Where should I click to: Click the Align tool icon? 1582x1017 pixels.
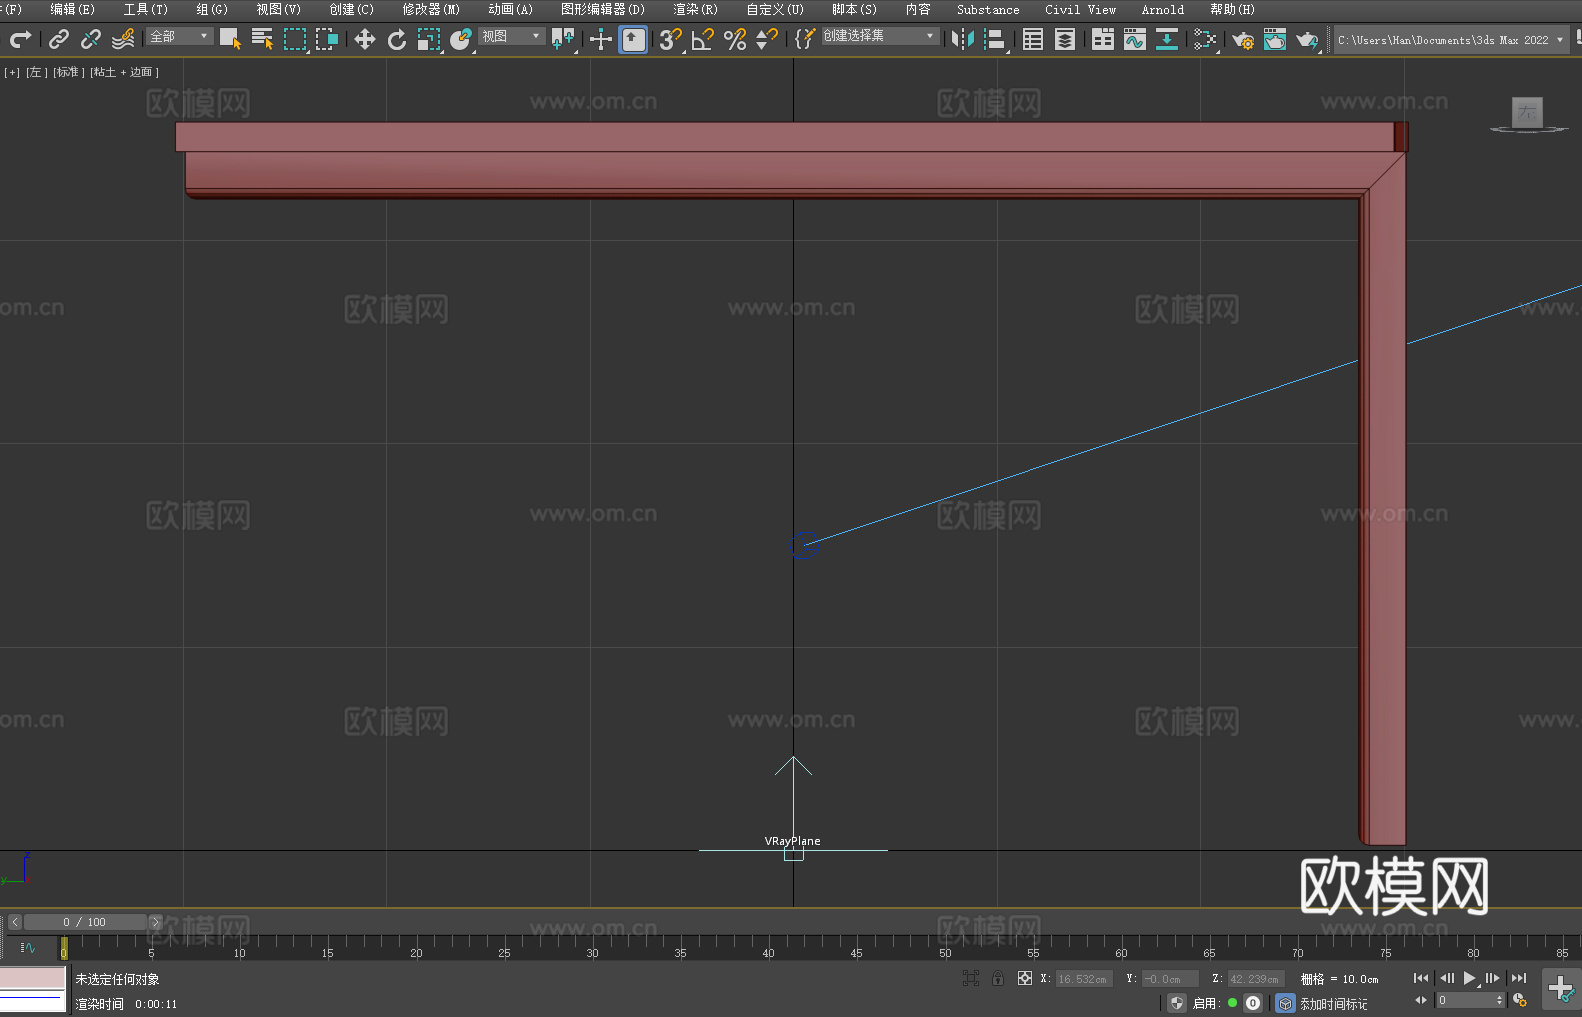(995, 39)
